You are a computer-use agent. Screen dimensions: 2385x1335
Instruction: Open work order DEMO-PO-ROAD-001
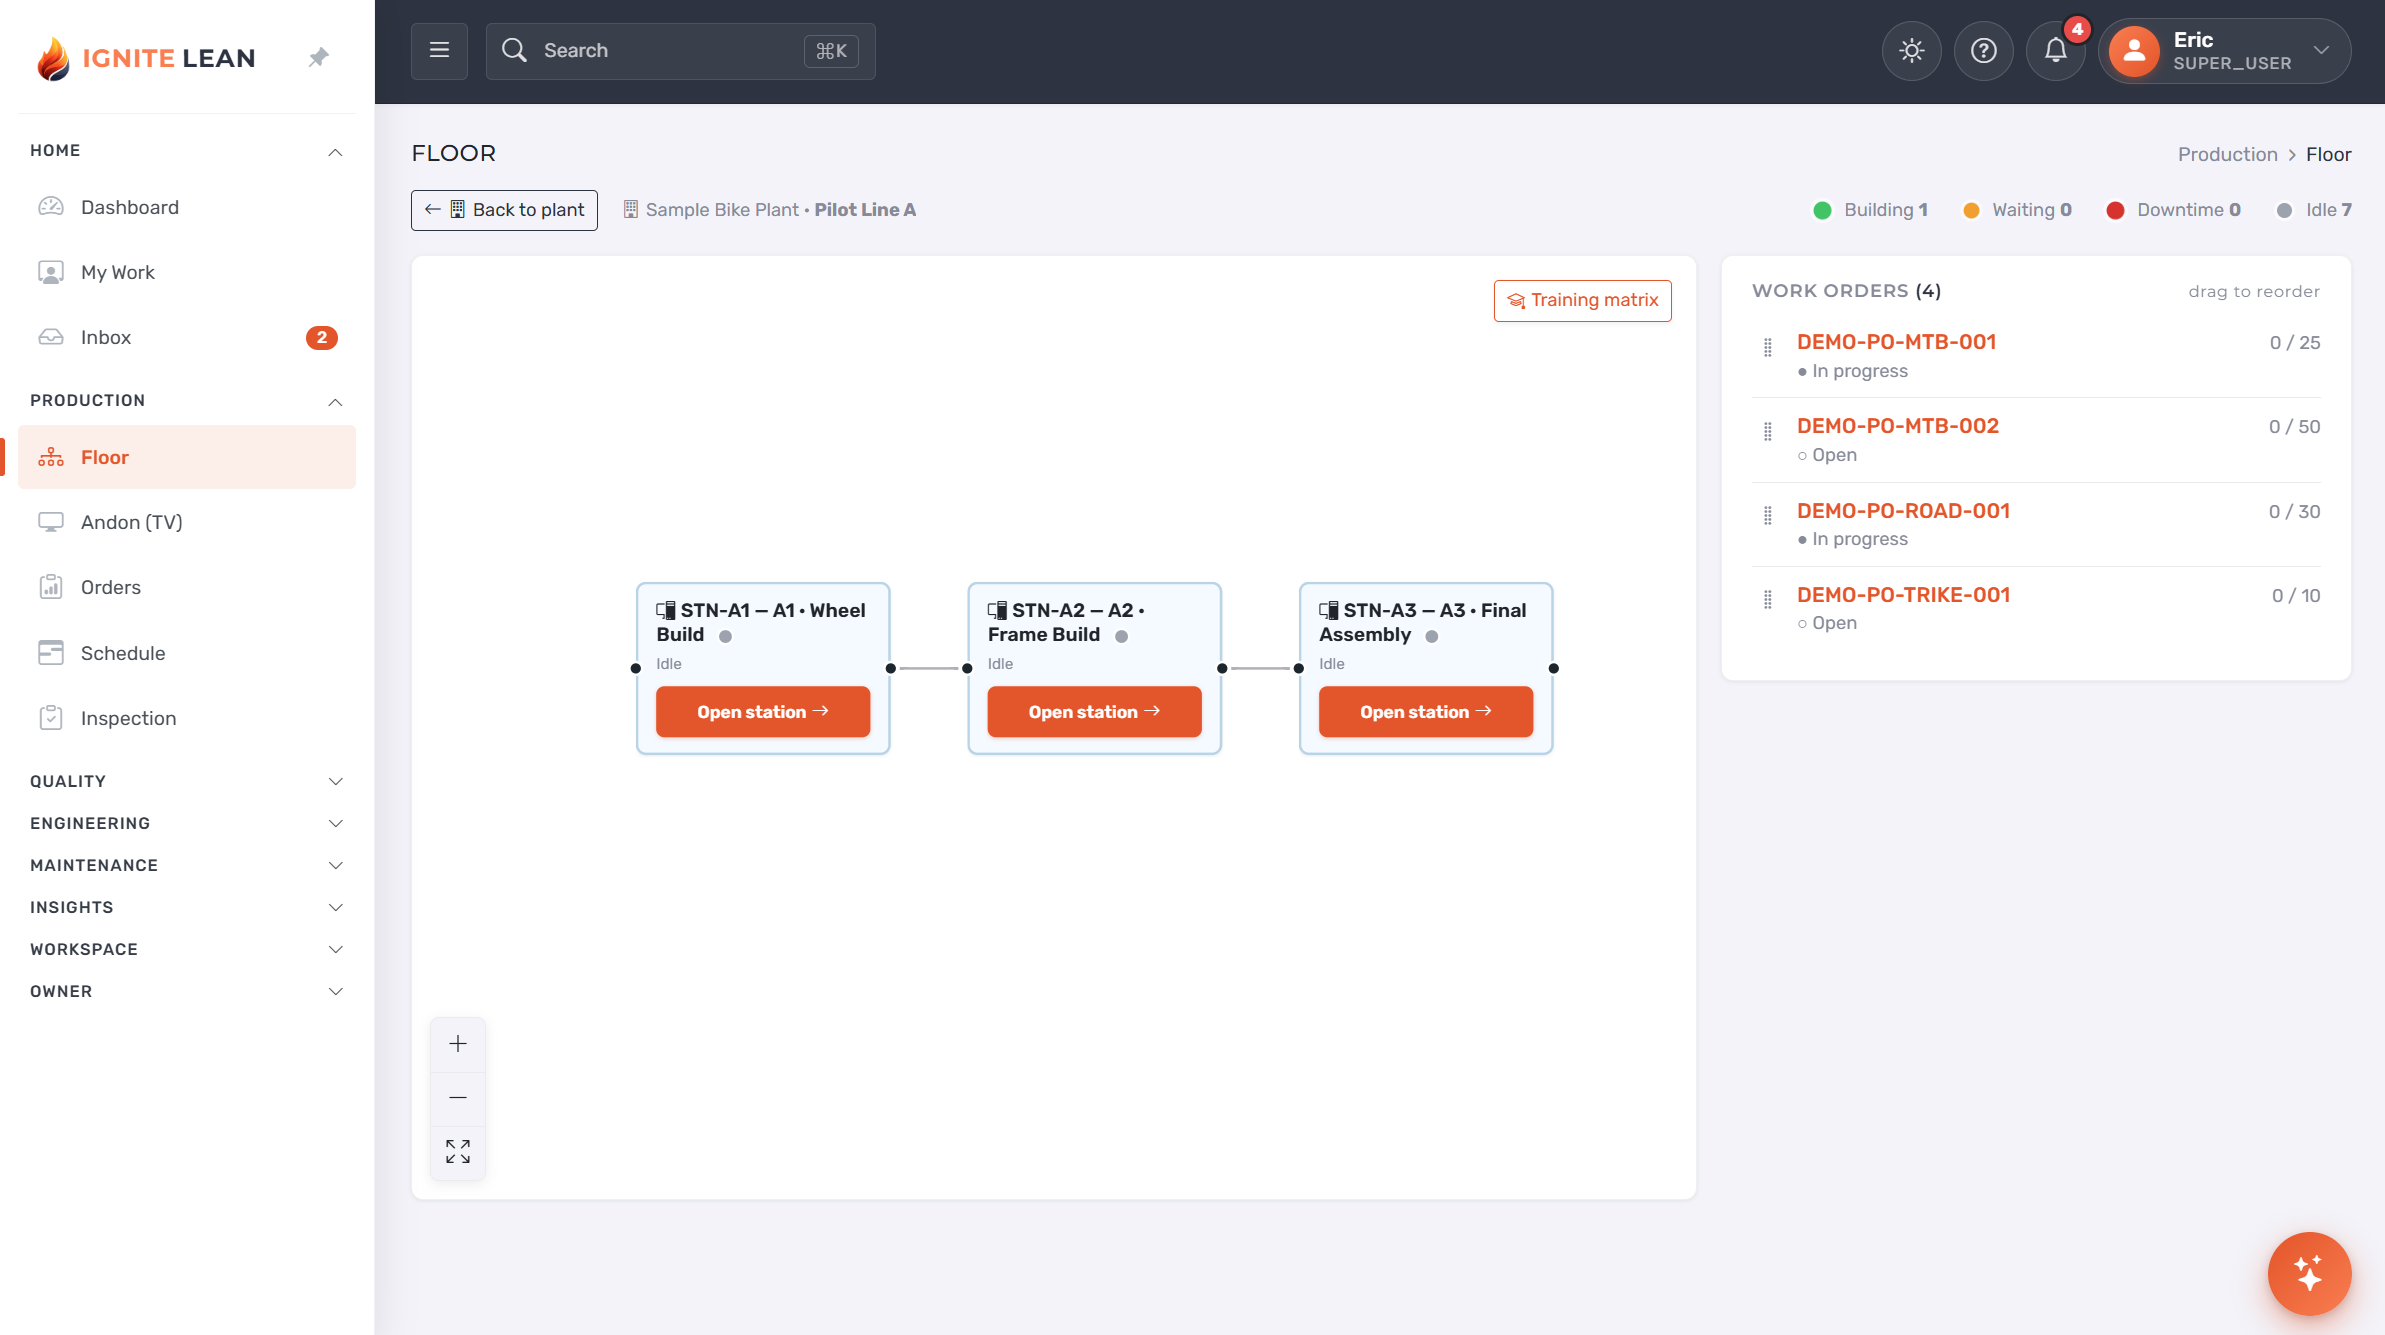click(1903, 511)
